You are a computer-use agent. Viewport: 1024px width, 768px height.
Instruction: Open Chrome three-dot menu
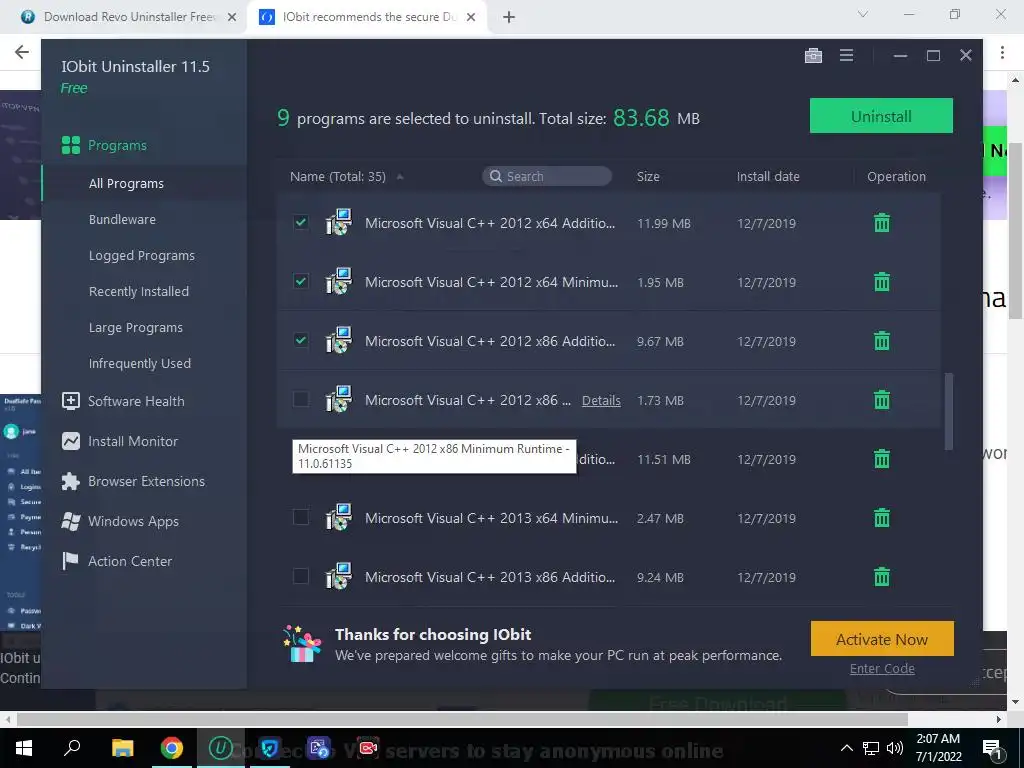pos(1002,52)
